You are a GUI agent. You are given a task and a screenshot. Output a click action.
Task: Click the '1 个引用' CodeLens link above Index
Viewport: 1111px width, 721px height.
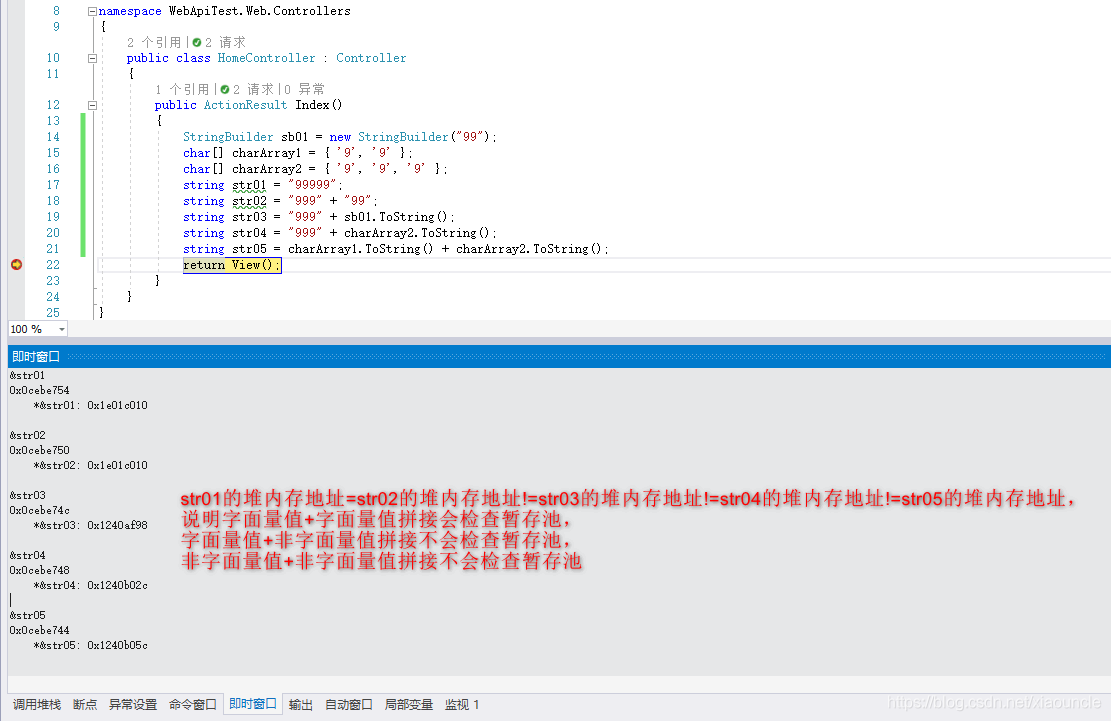click(182, 89)
